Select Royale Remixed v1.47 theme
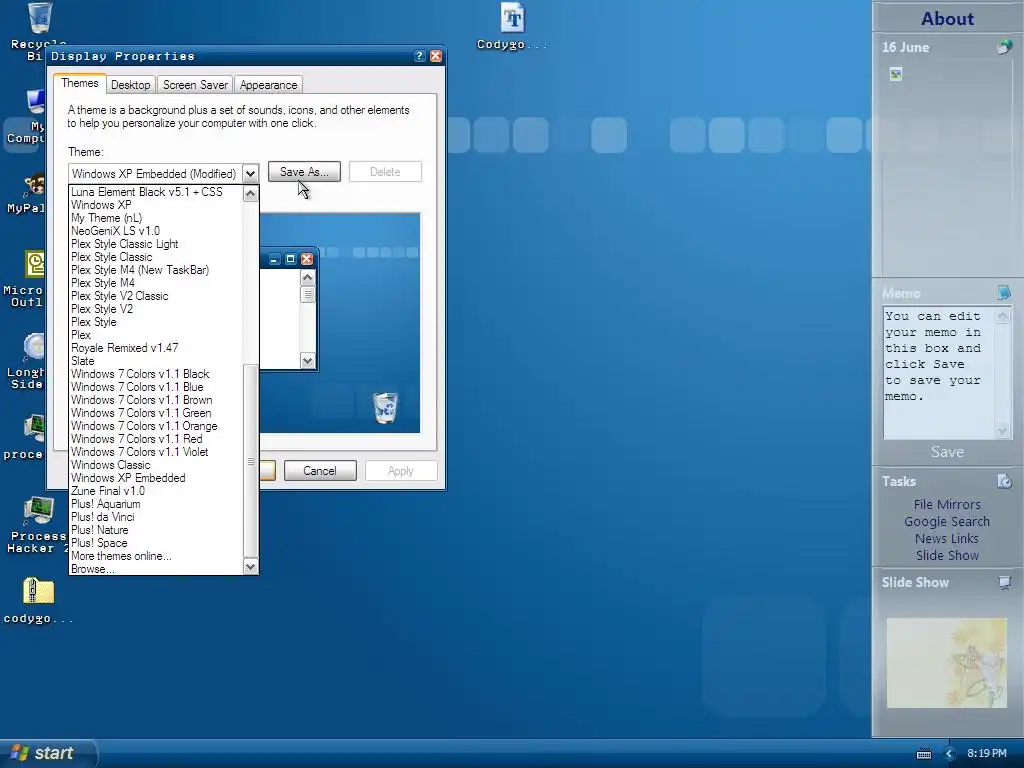1024x768 pixels. pyautogui.click(x=155, y=348)
